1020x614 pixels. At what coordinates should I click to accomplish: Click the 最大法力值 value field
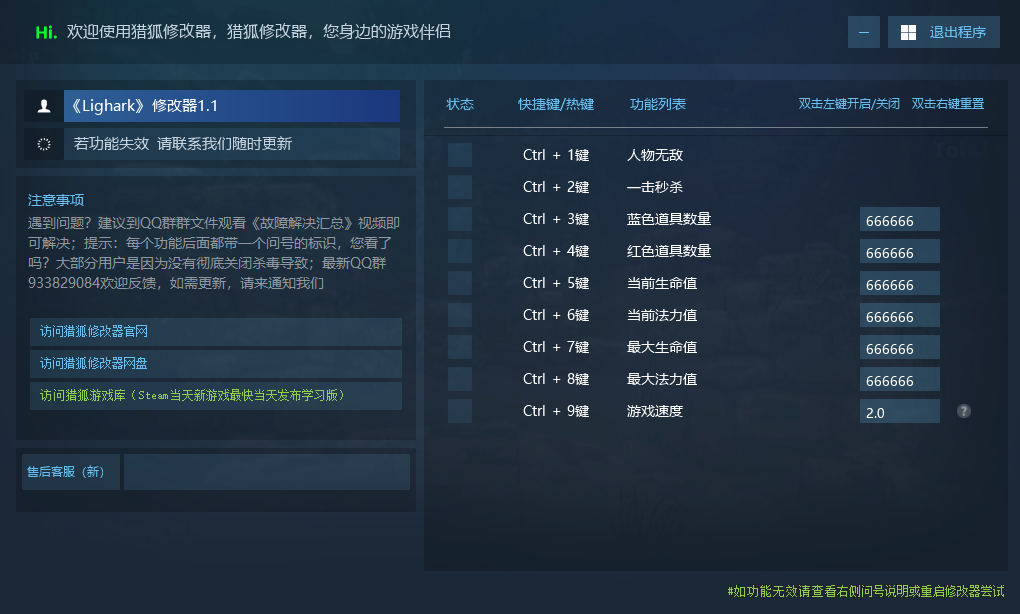(x=900, y=379)
